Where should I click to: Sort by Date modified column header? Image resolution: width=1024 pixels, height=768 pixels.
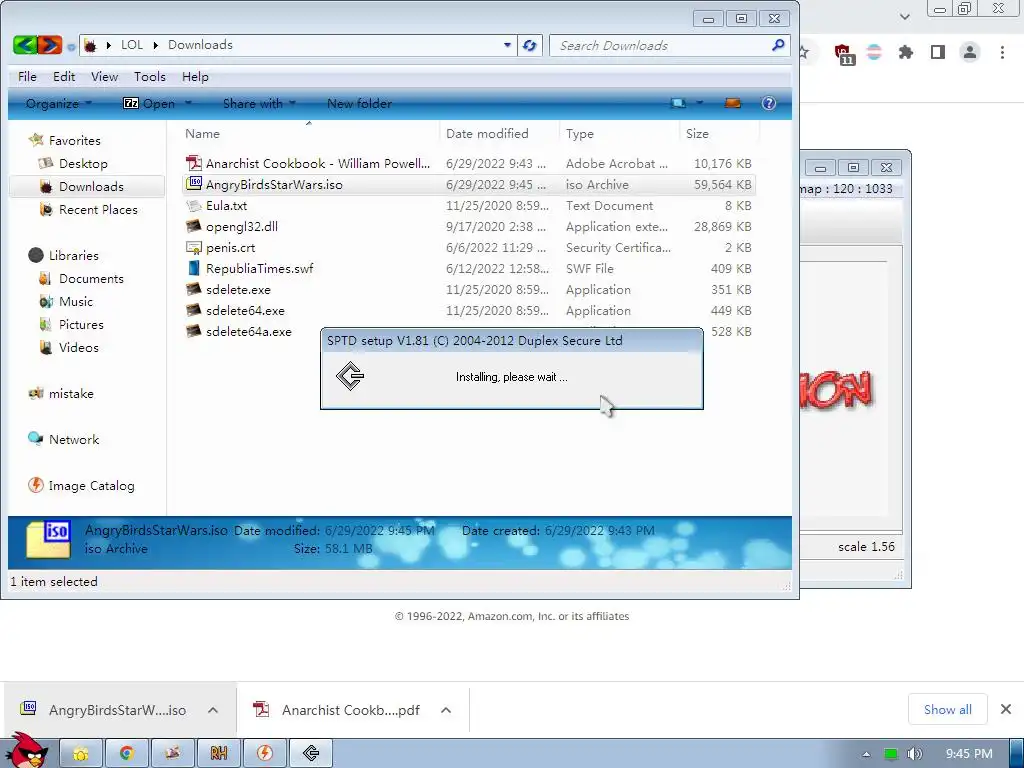[x=487, y=133]
